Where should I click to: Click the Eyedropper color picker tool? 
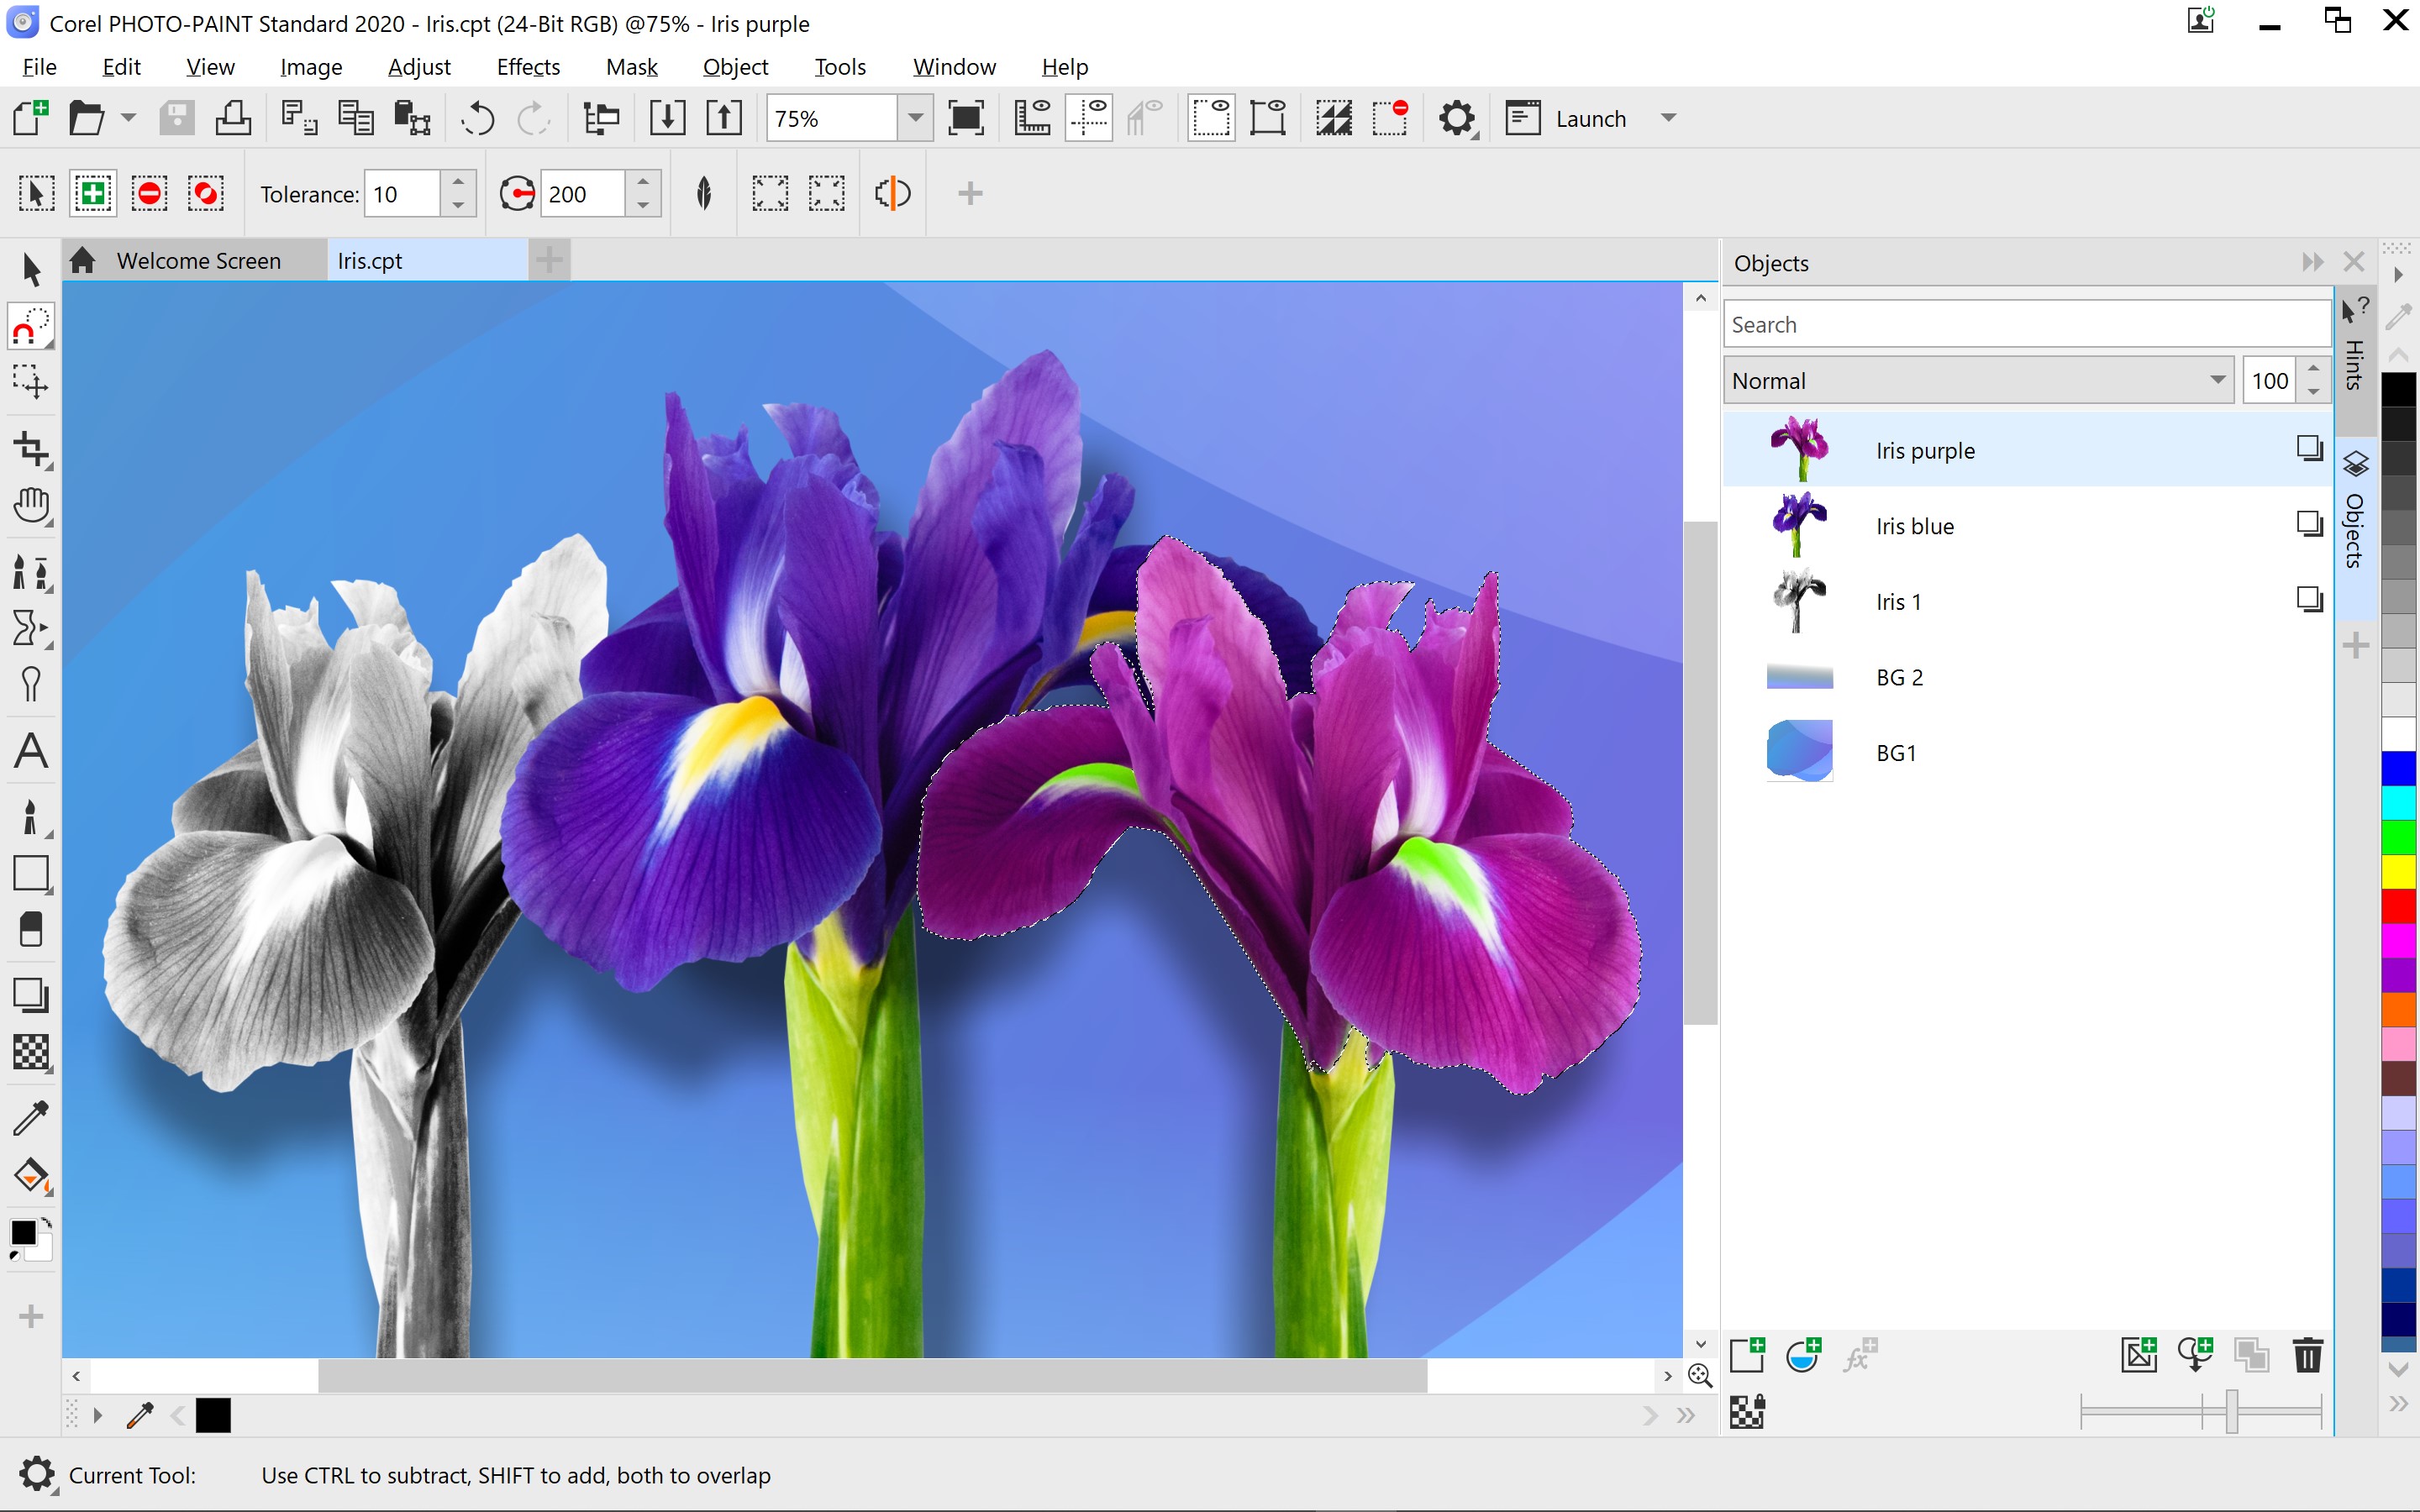pyautogui.click(x=29, y=1115)
